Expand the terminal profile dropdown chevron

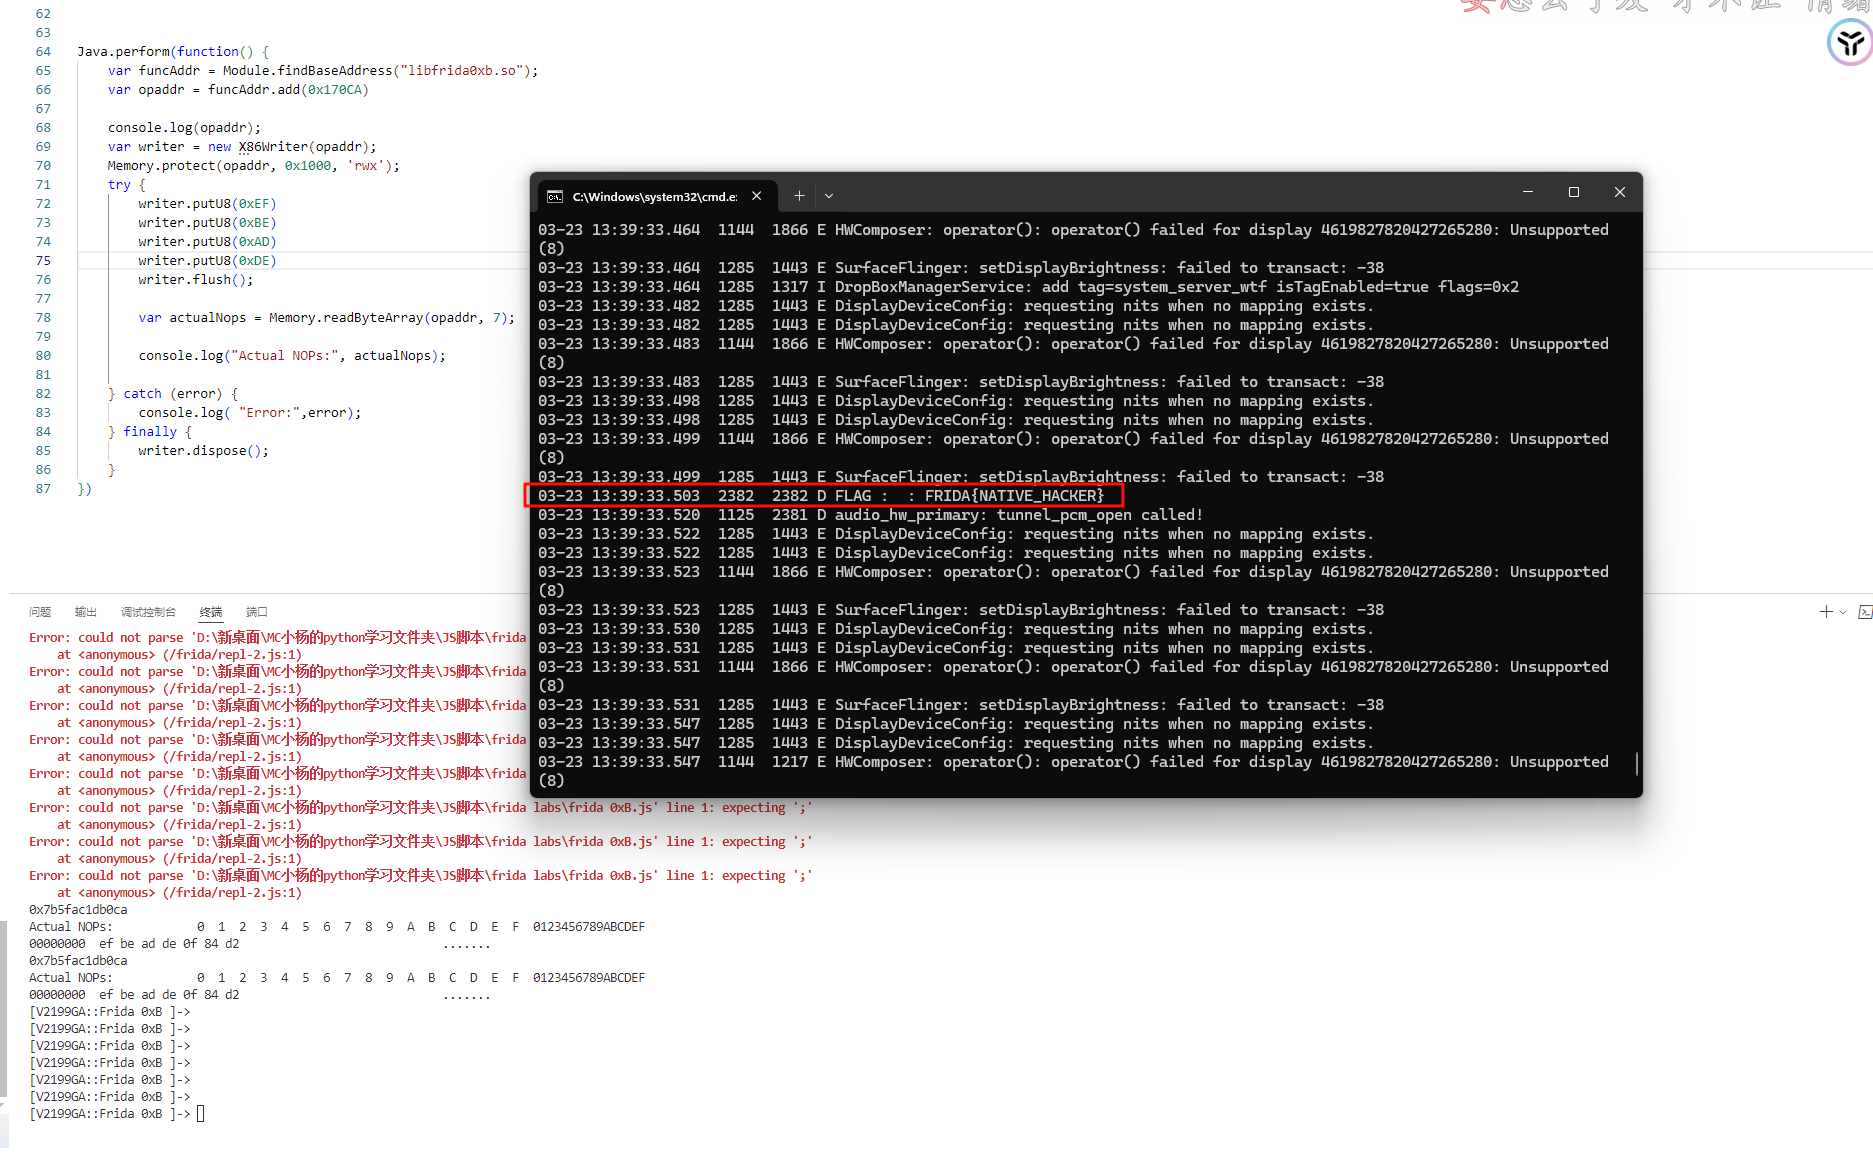point(829,196)
